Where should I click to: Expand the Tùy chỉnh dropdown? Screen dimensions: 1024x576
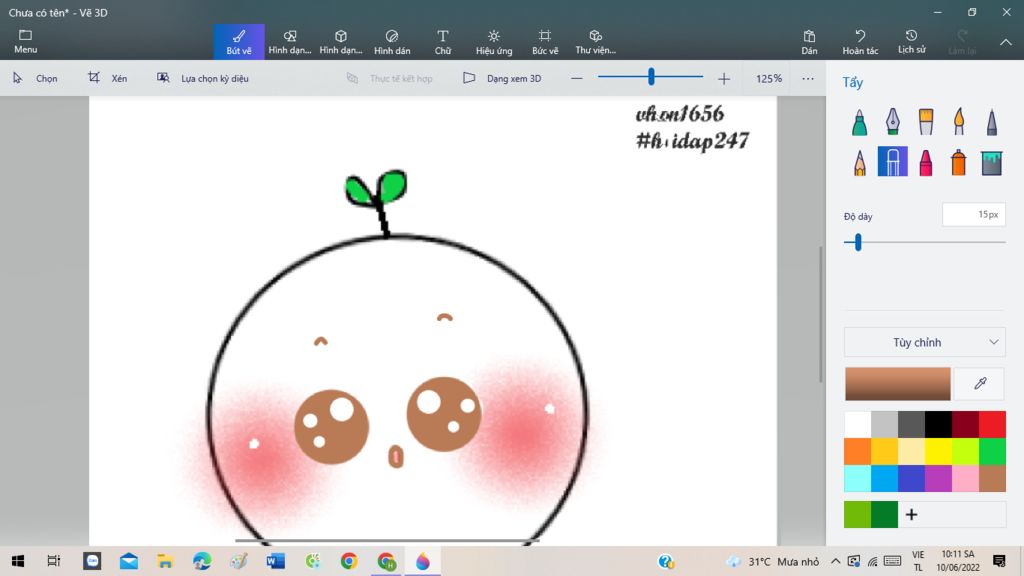point(925,342)
